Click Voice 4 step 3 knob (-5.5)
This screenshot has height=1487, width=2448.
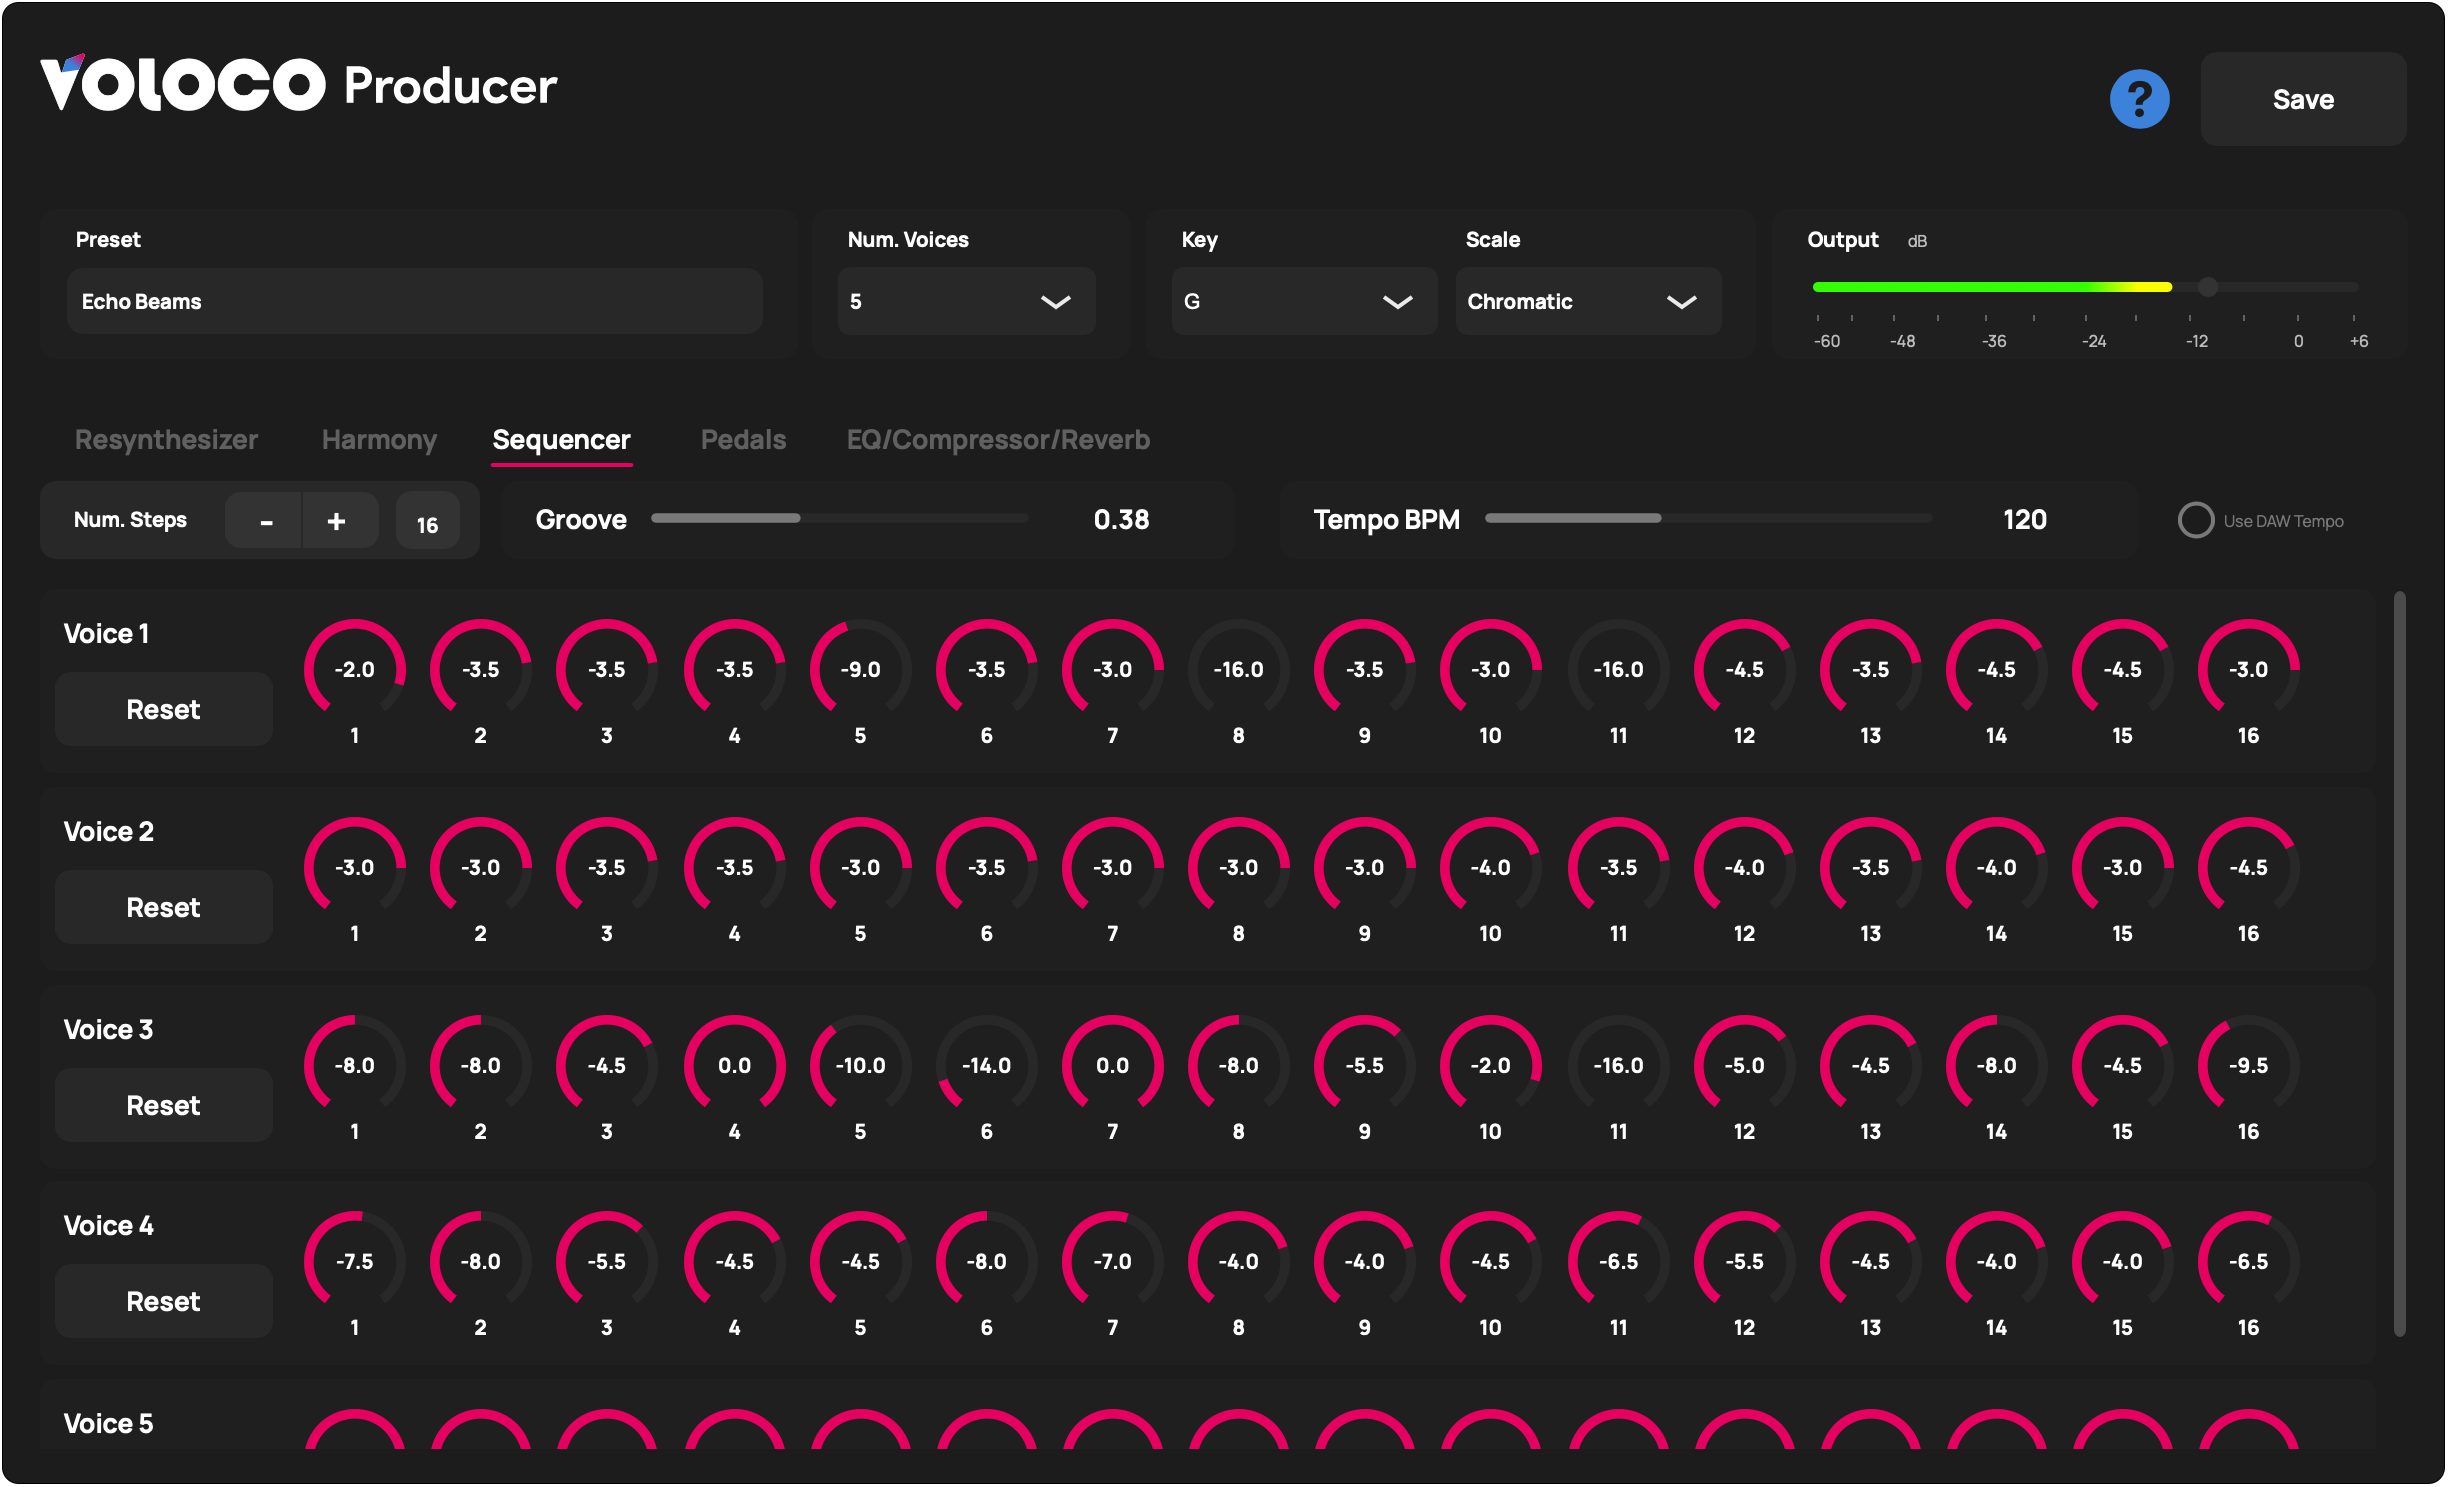coord(606,1261)
